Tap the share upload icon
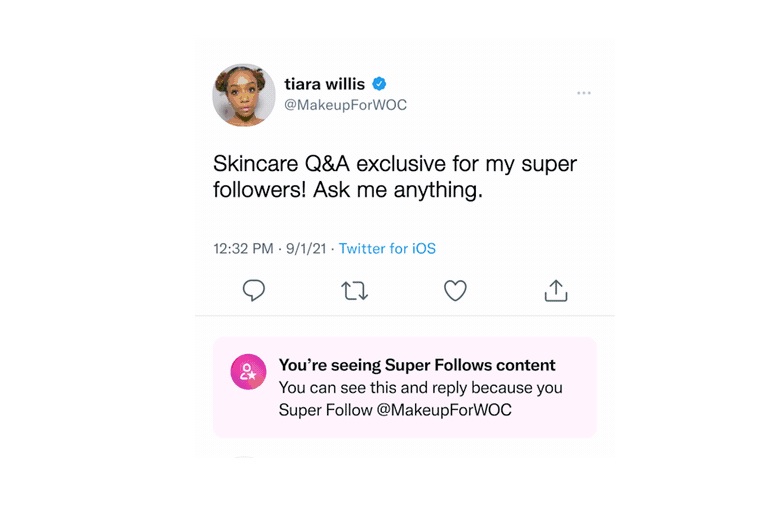This screenshot has height=519, width=759. (556, 290)
